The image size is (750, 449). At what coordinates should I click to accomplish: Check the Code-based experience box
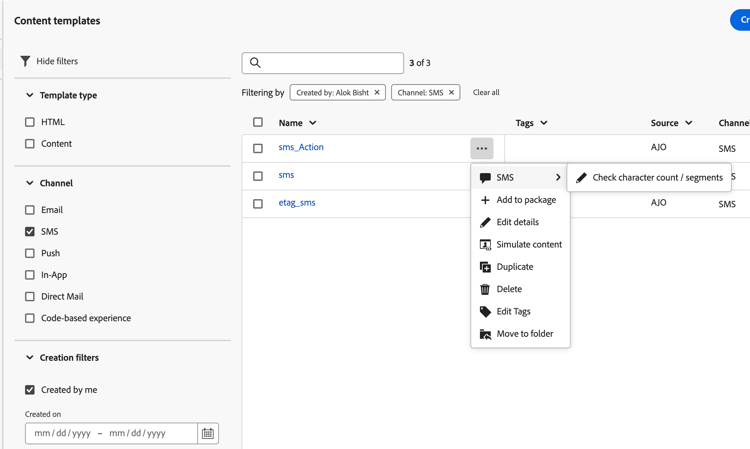[30, 318]
